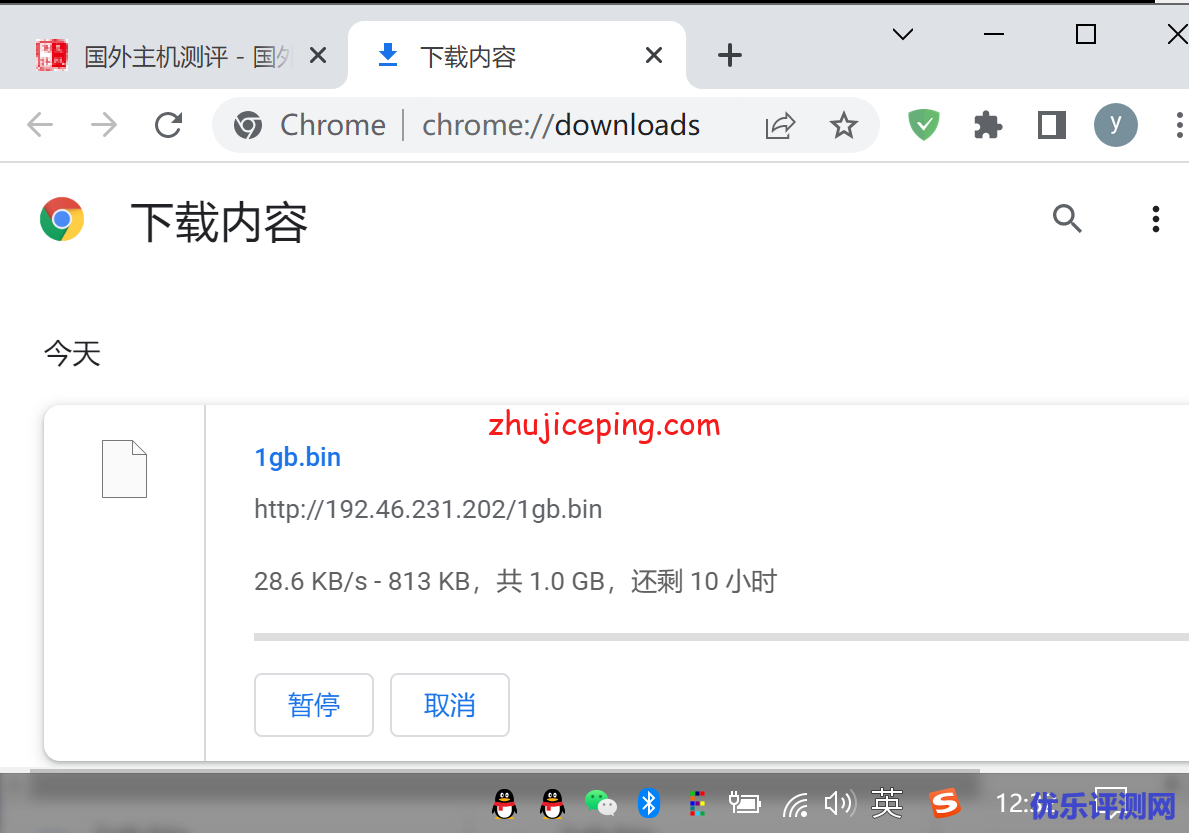Close the 下载内容 tab
The width and height of the screenshot is (1189, 833).
(x=654, y=55)
